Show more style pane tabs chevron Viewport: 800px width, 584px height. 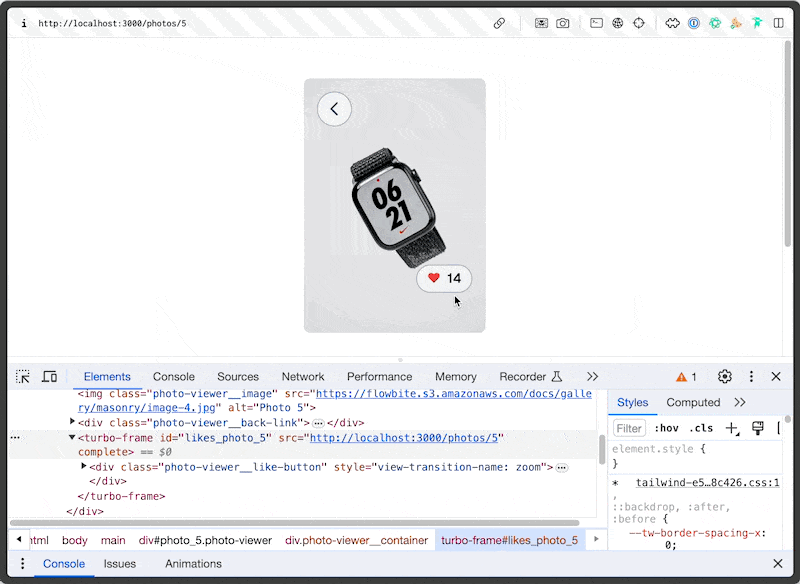click(740, 402)
